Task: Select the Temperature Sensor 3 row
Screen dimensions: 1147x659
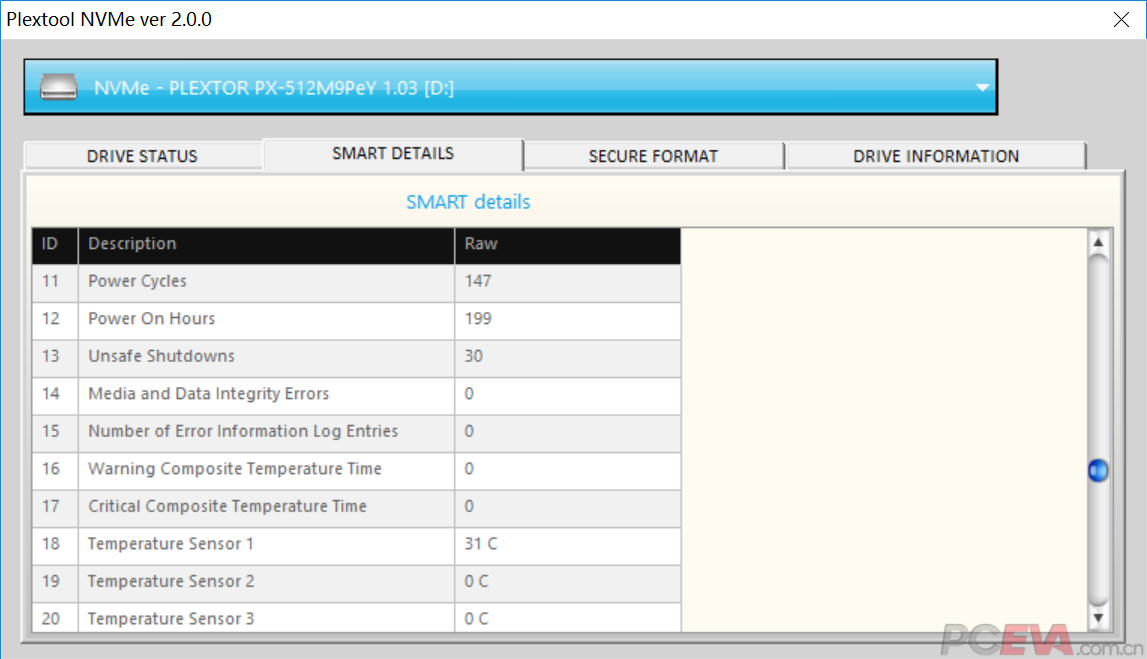Action: tap(356, 617)
